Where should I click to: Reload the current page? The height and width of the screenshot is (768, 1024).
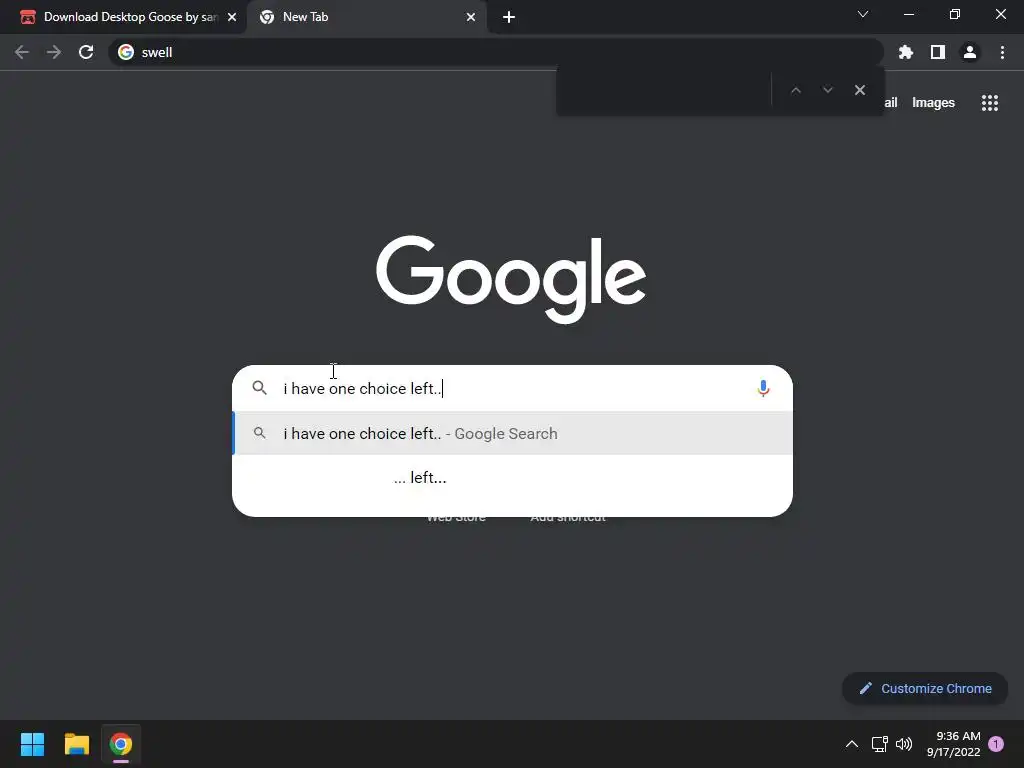coord(86,52)
